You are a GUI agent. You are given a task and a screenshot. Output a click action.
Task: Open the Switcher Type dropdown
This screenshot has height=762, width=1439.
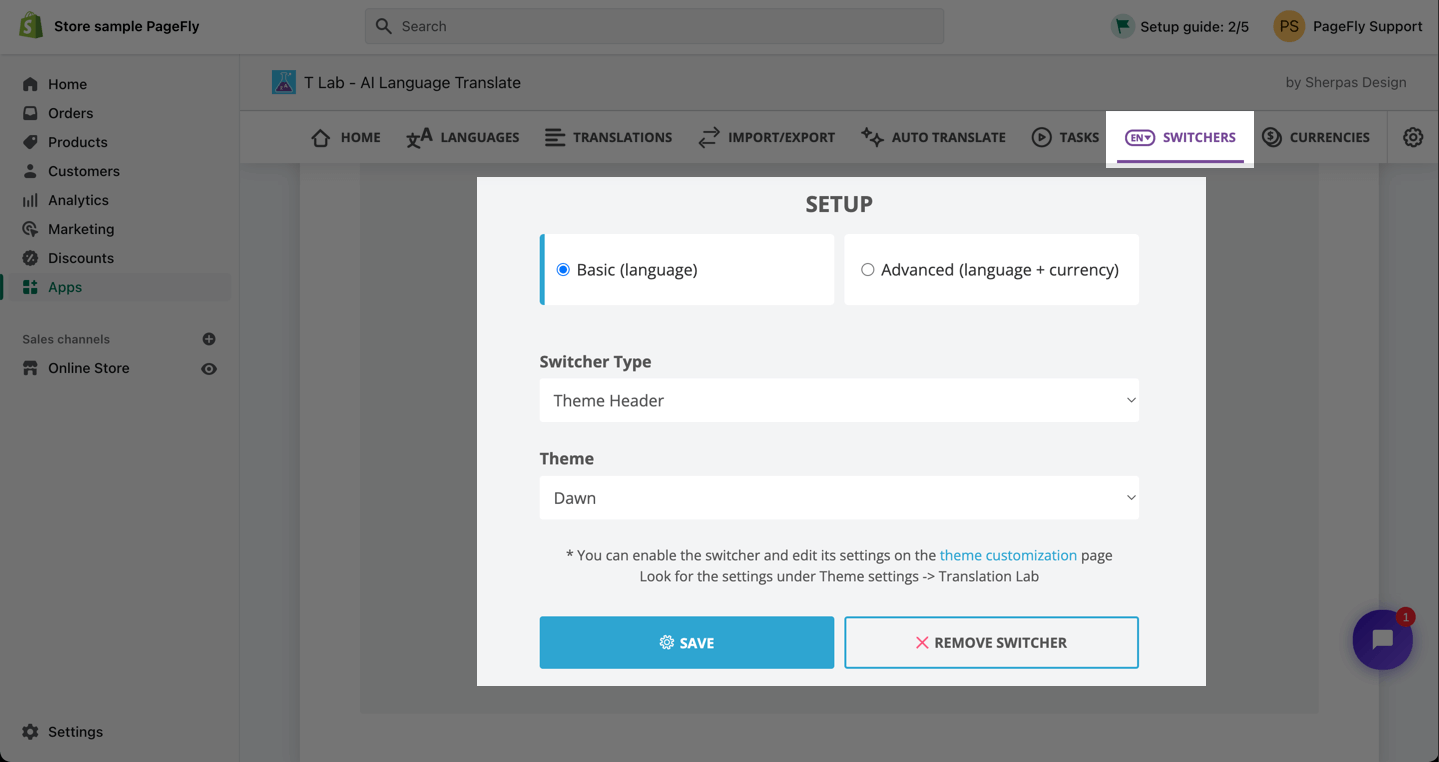(839, 400)
